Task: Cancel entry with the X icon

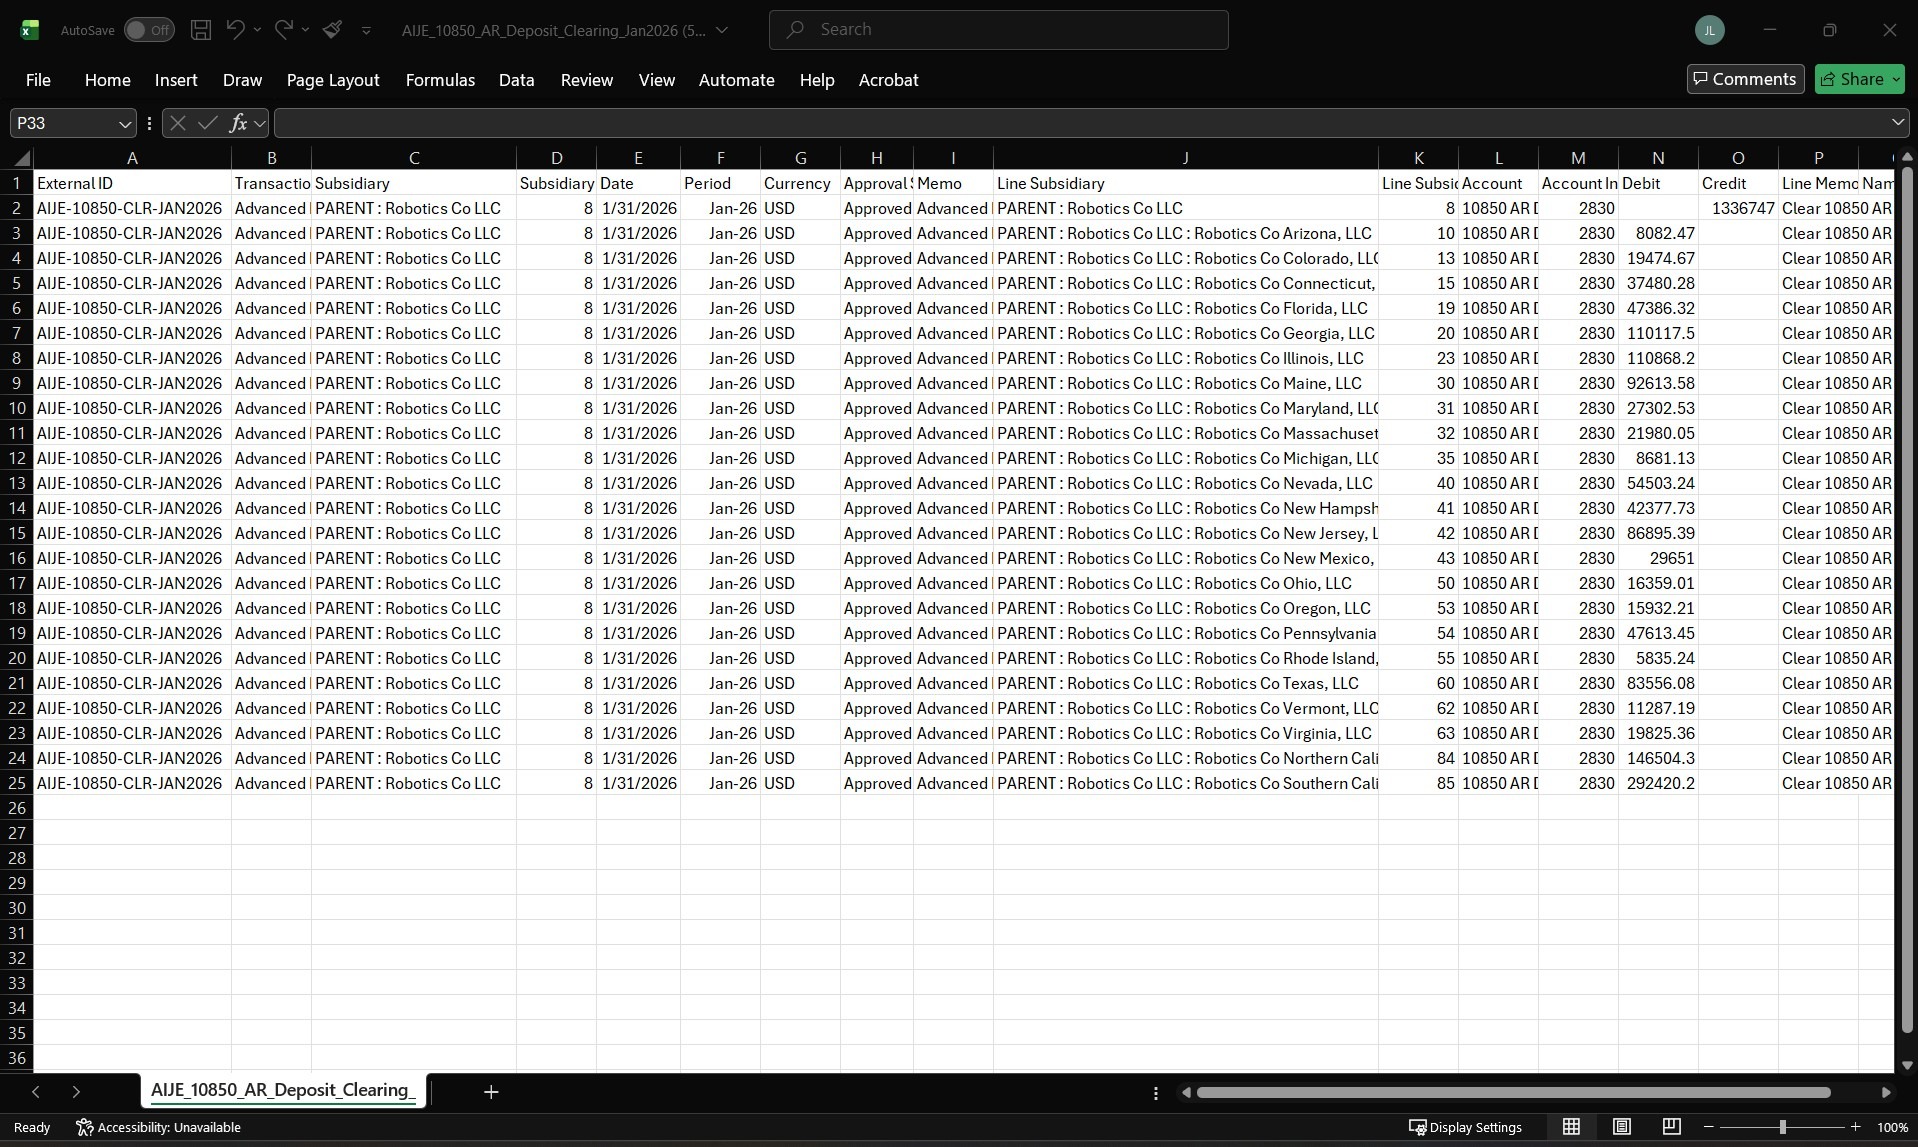Action: tap(177, 122)
